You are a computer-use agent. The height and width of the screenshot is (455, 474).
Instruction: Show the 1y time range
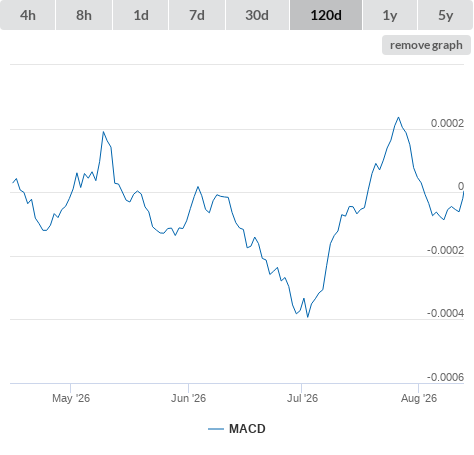click(390, 15)
